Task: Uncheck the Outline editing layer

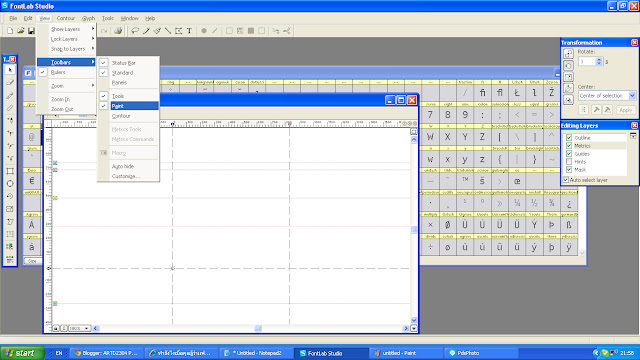Action: click(569, 138)
